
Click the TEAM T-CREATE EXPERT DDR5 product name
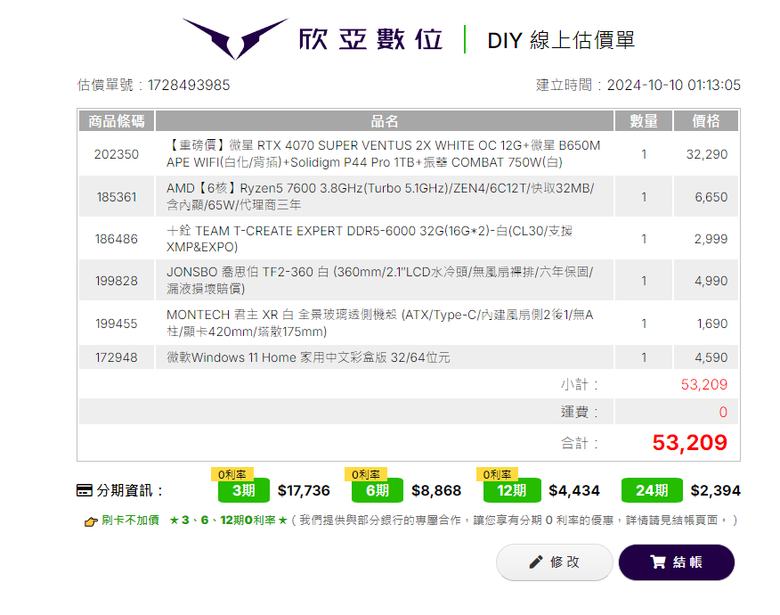click(x=370, y=239)
